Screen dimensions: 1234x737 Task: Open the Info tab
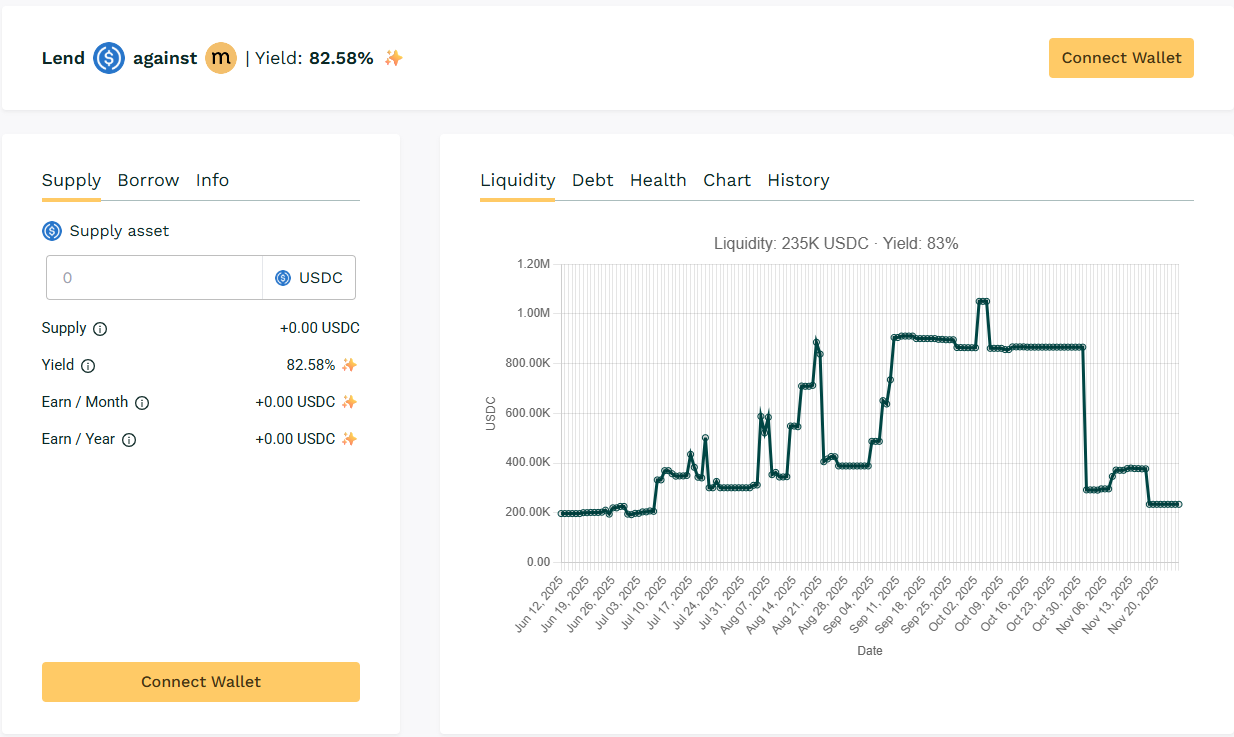click(x=212, y=180)
